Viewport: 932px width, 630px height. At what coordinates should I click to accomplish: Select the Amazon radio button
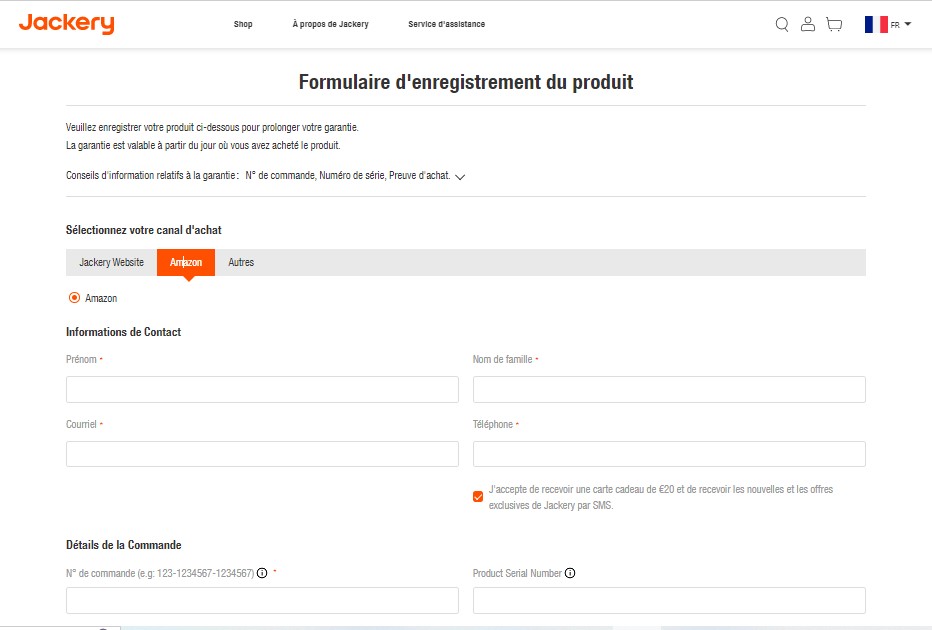point(74,298)
